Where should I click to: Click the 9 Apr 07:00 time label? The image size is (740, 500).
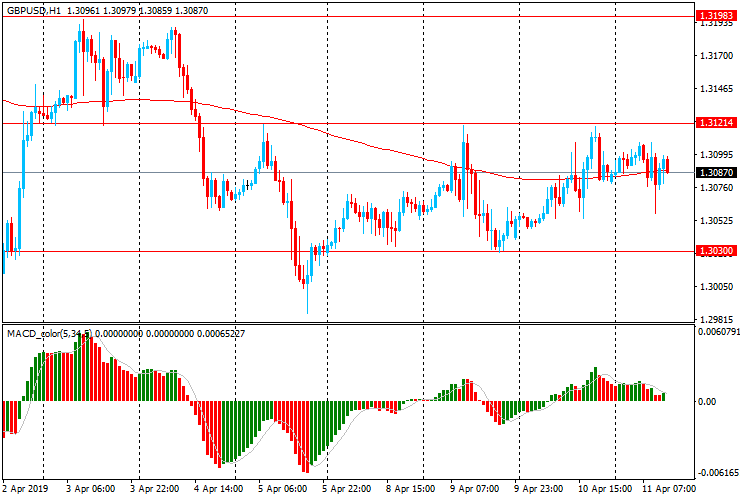[x=474, y=488]
